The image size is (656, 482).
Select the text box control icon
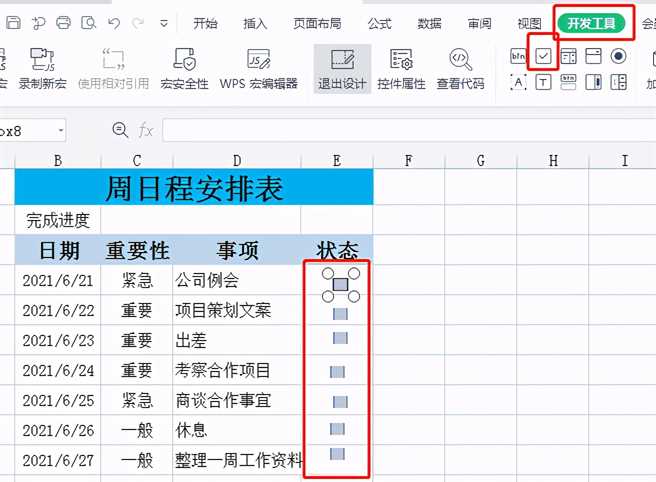point(543,82)
